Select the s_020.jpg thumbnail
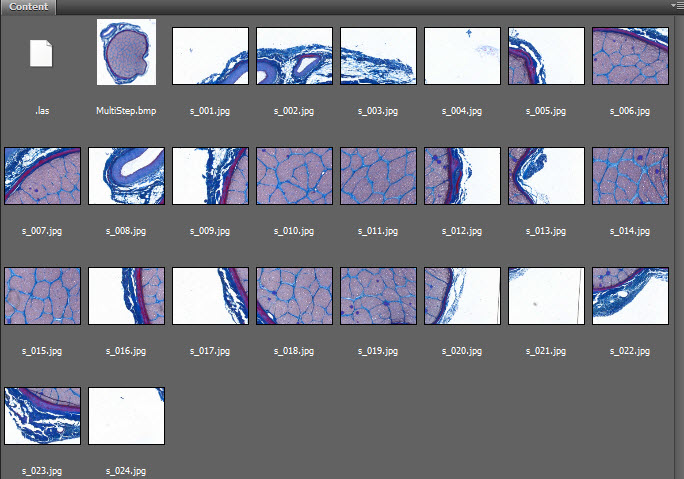The width and height of the screenshot is (684, 479). [x=462, y=296]
